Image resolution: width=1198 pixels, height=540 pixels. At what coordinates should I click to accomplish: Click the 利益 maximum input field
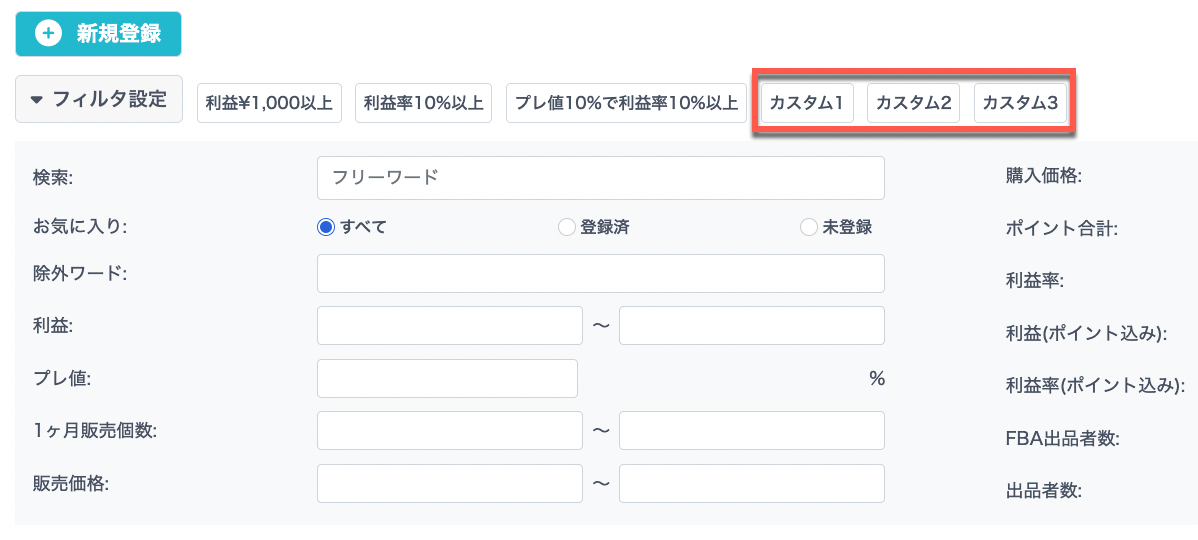tap(751, 326)
